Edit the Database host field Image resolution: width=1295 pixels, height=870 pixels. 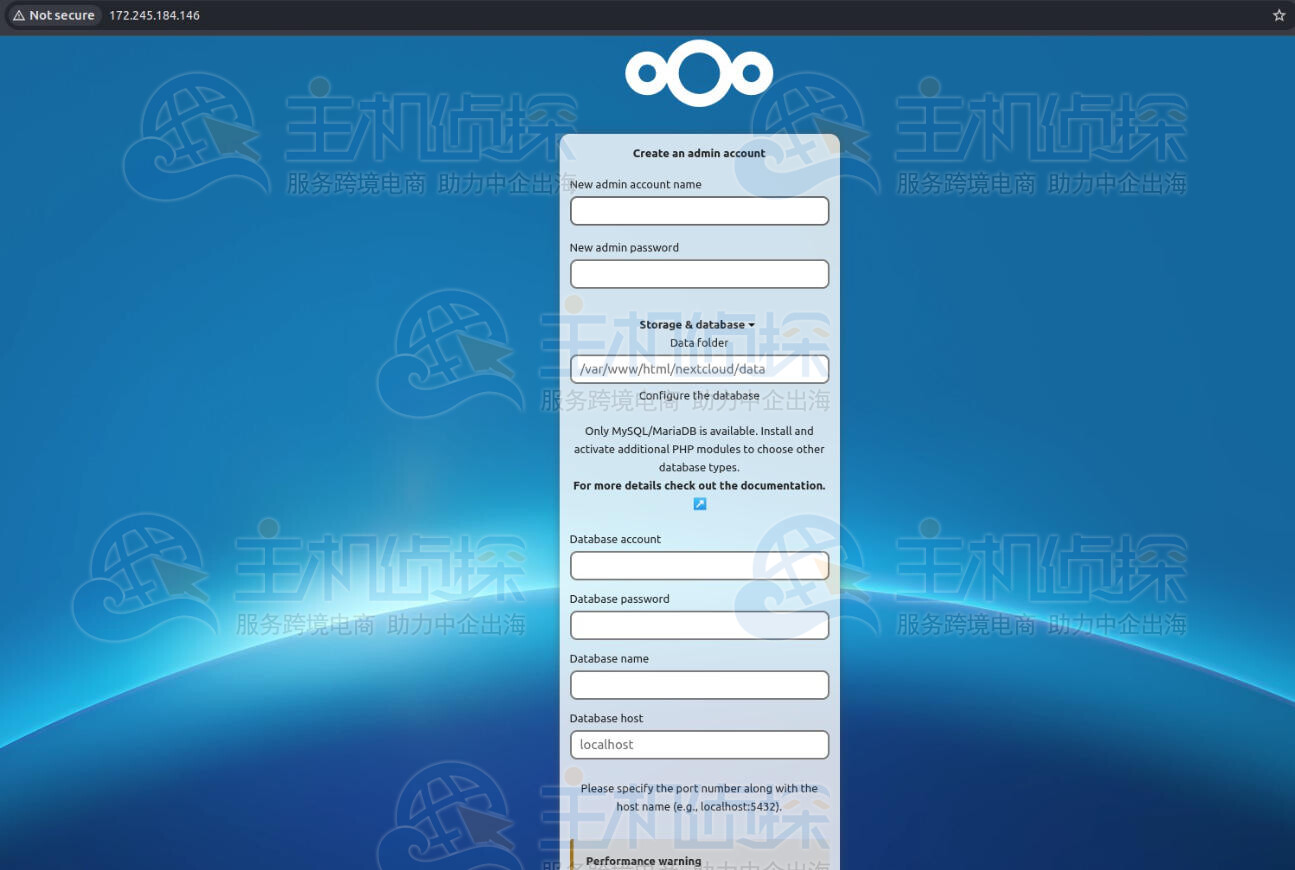pos(699,745)
